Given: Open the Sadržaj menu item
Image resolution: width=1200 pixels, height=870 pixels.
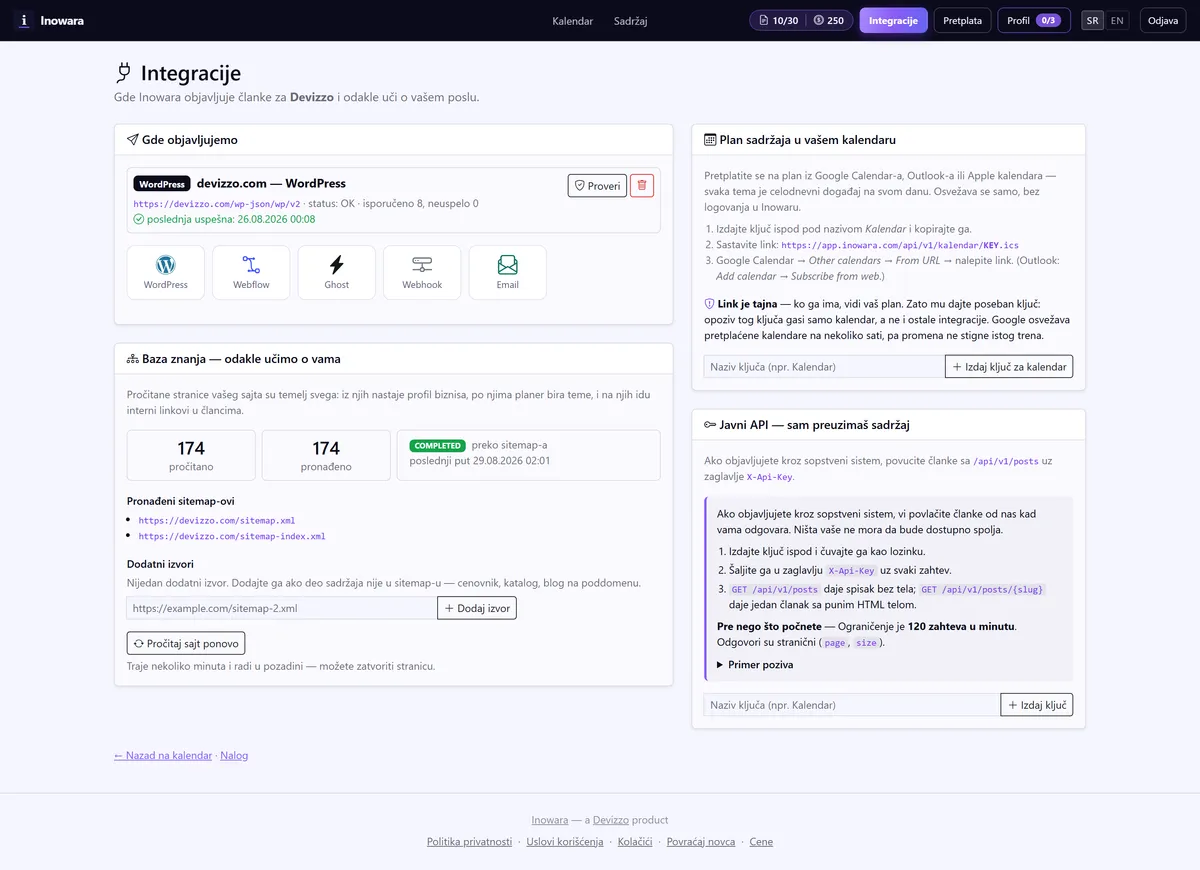Looking at the screenshot, I should (x=630, y=20).
